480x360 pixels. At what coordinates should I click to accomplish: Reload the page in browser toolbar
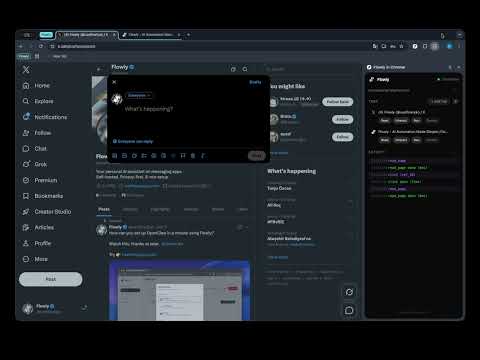(41, 46)
